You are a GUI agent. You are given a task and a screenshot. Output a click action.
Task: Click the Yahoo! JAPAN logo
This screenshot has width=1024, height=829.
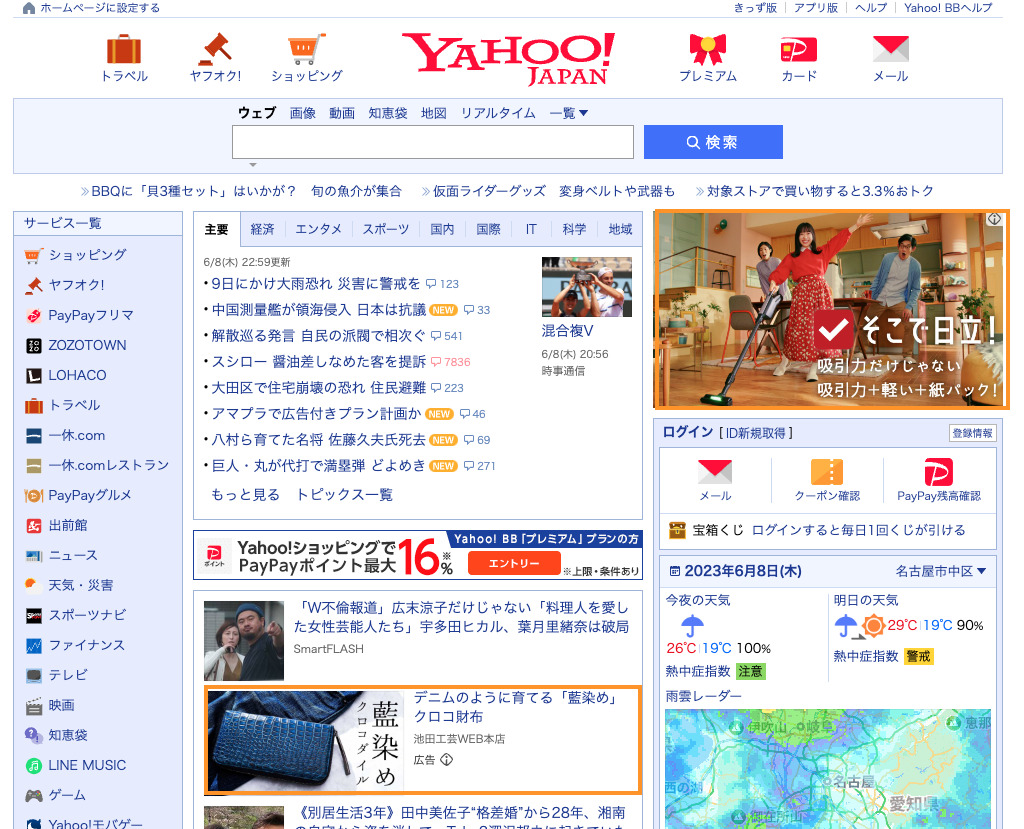point(509,59)
